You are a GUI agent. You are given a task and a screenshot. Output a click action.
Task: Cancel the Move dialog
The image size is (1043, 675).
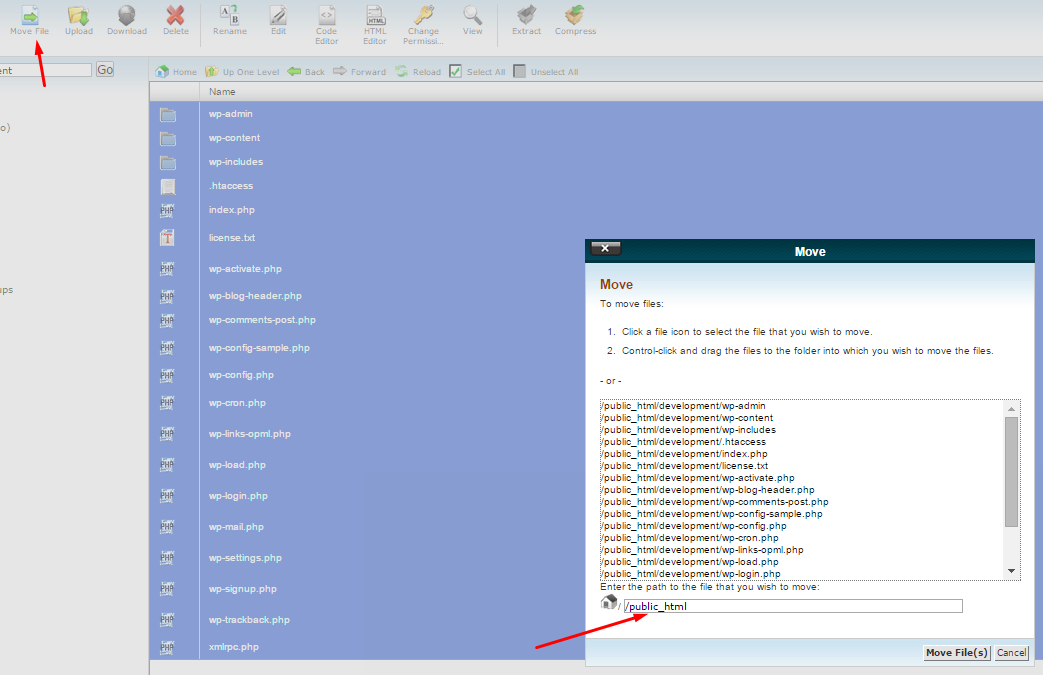(x=1011, y=653)
